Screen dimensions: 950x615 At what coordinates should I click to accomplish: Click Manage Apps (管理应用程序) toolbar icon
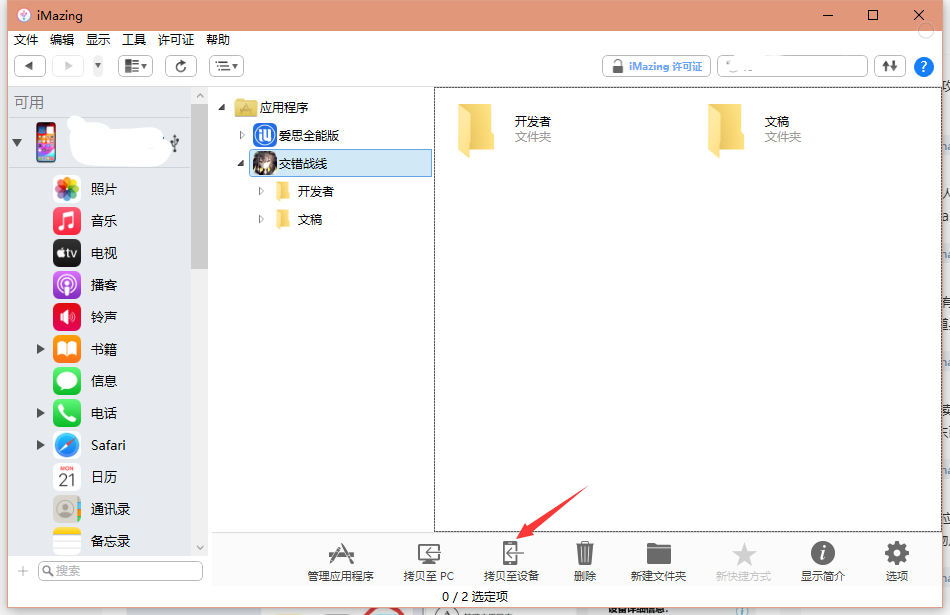coord(340,562)
